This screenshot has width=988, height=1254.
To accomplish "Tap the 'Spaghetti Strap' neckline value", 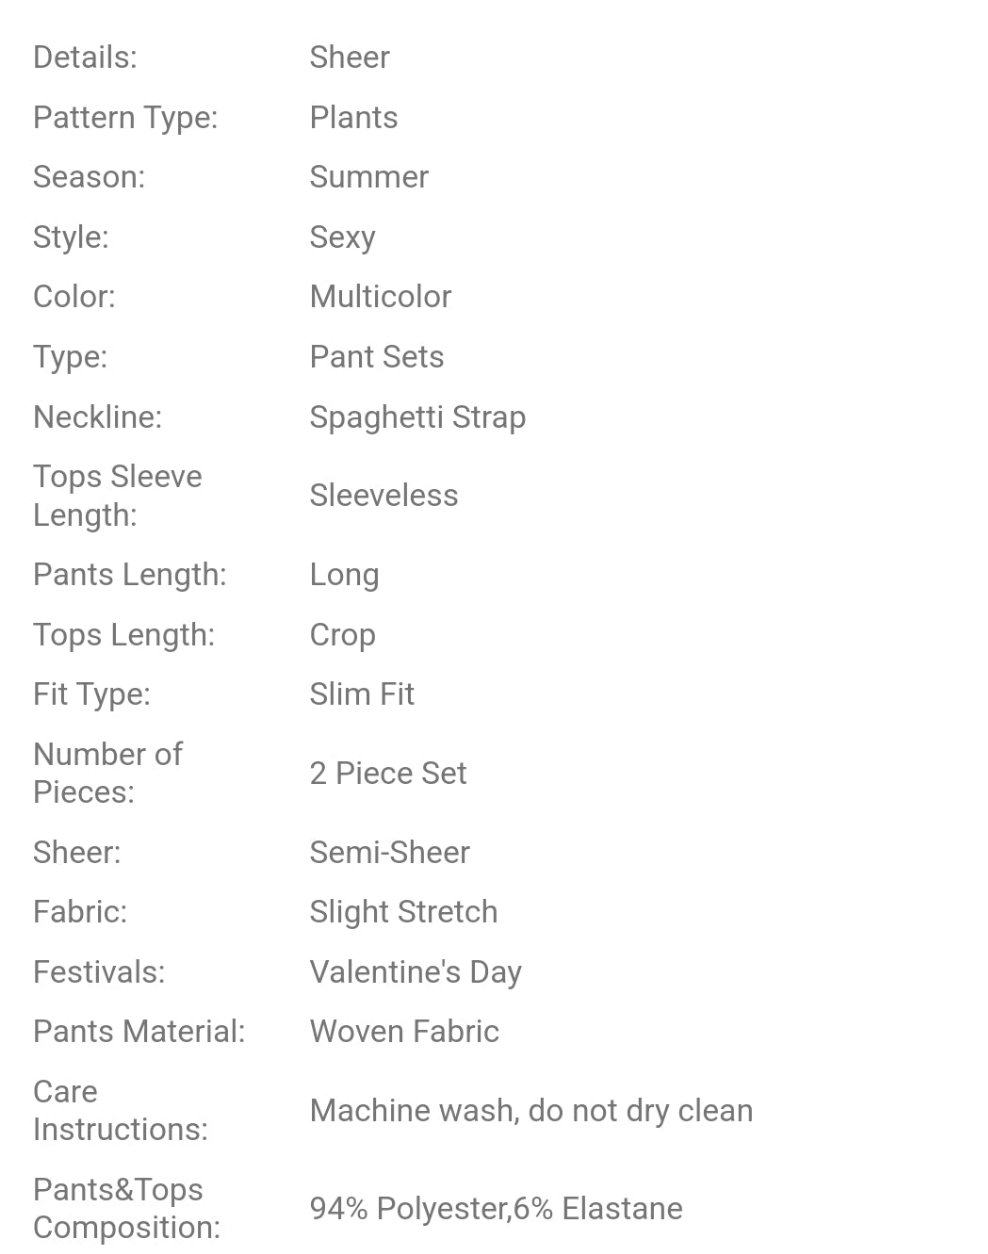I will point(417,417).
